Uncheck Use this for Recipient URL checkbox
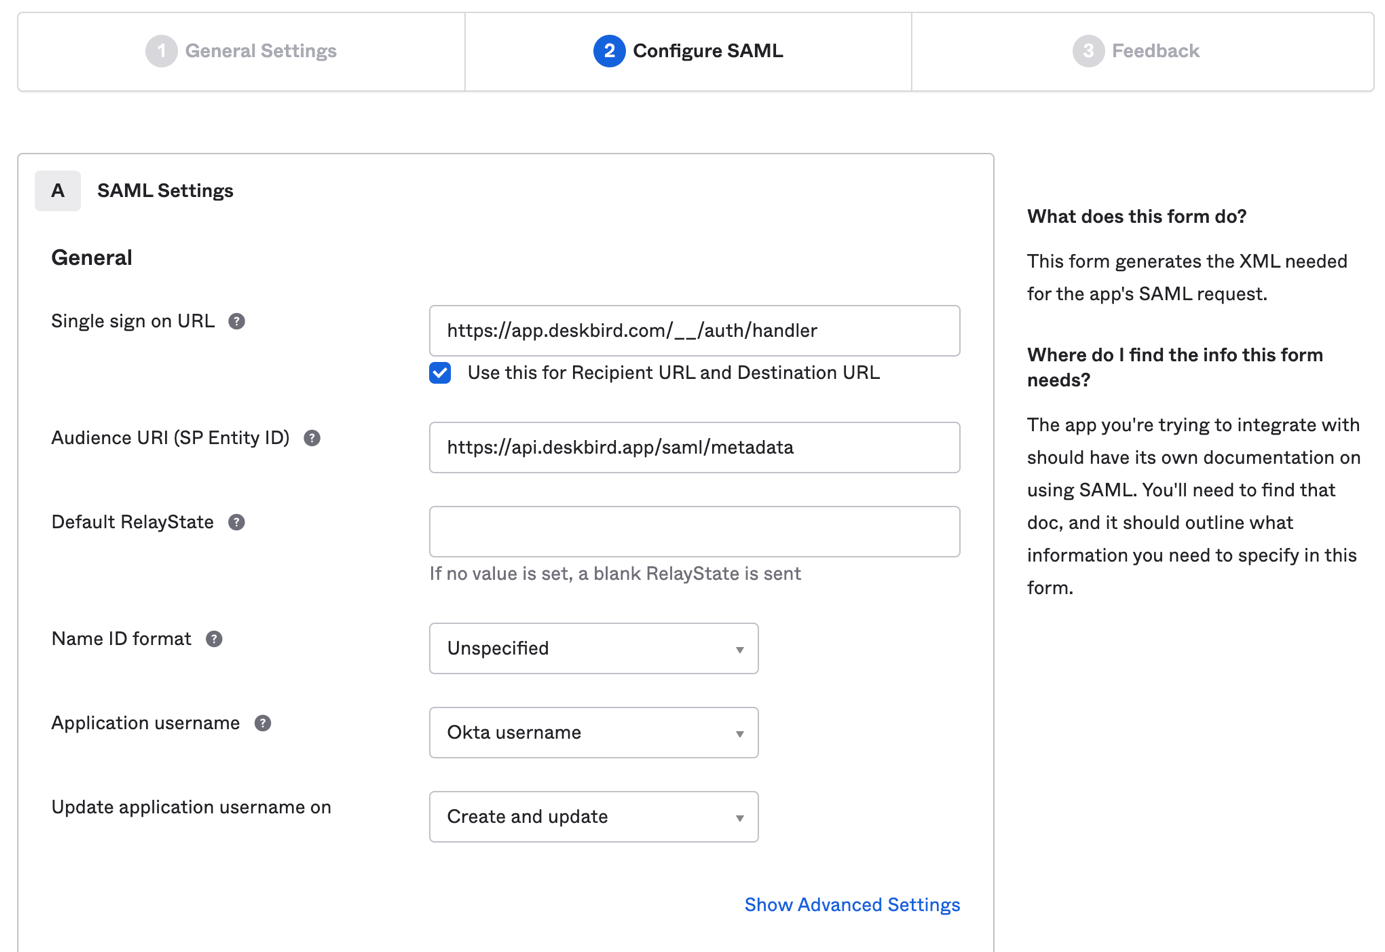This screenshot has width=1385, height=952. (x=440, y=373)
